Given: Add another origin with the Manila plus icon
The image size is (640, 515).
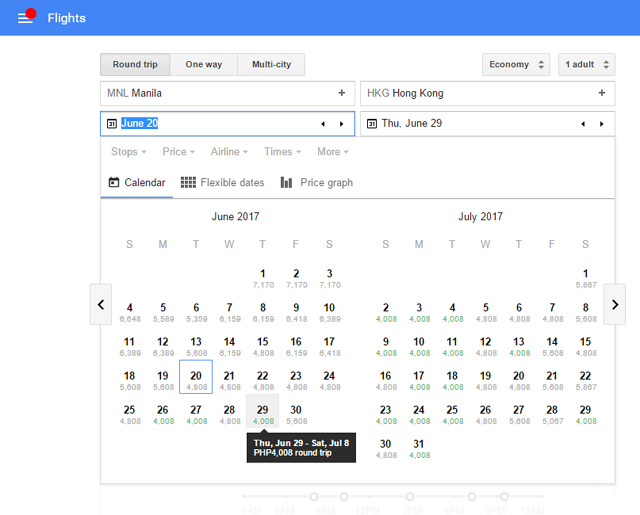Looking at the screenshot, I should pyautogui.click(x=342, y=93).
